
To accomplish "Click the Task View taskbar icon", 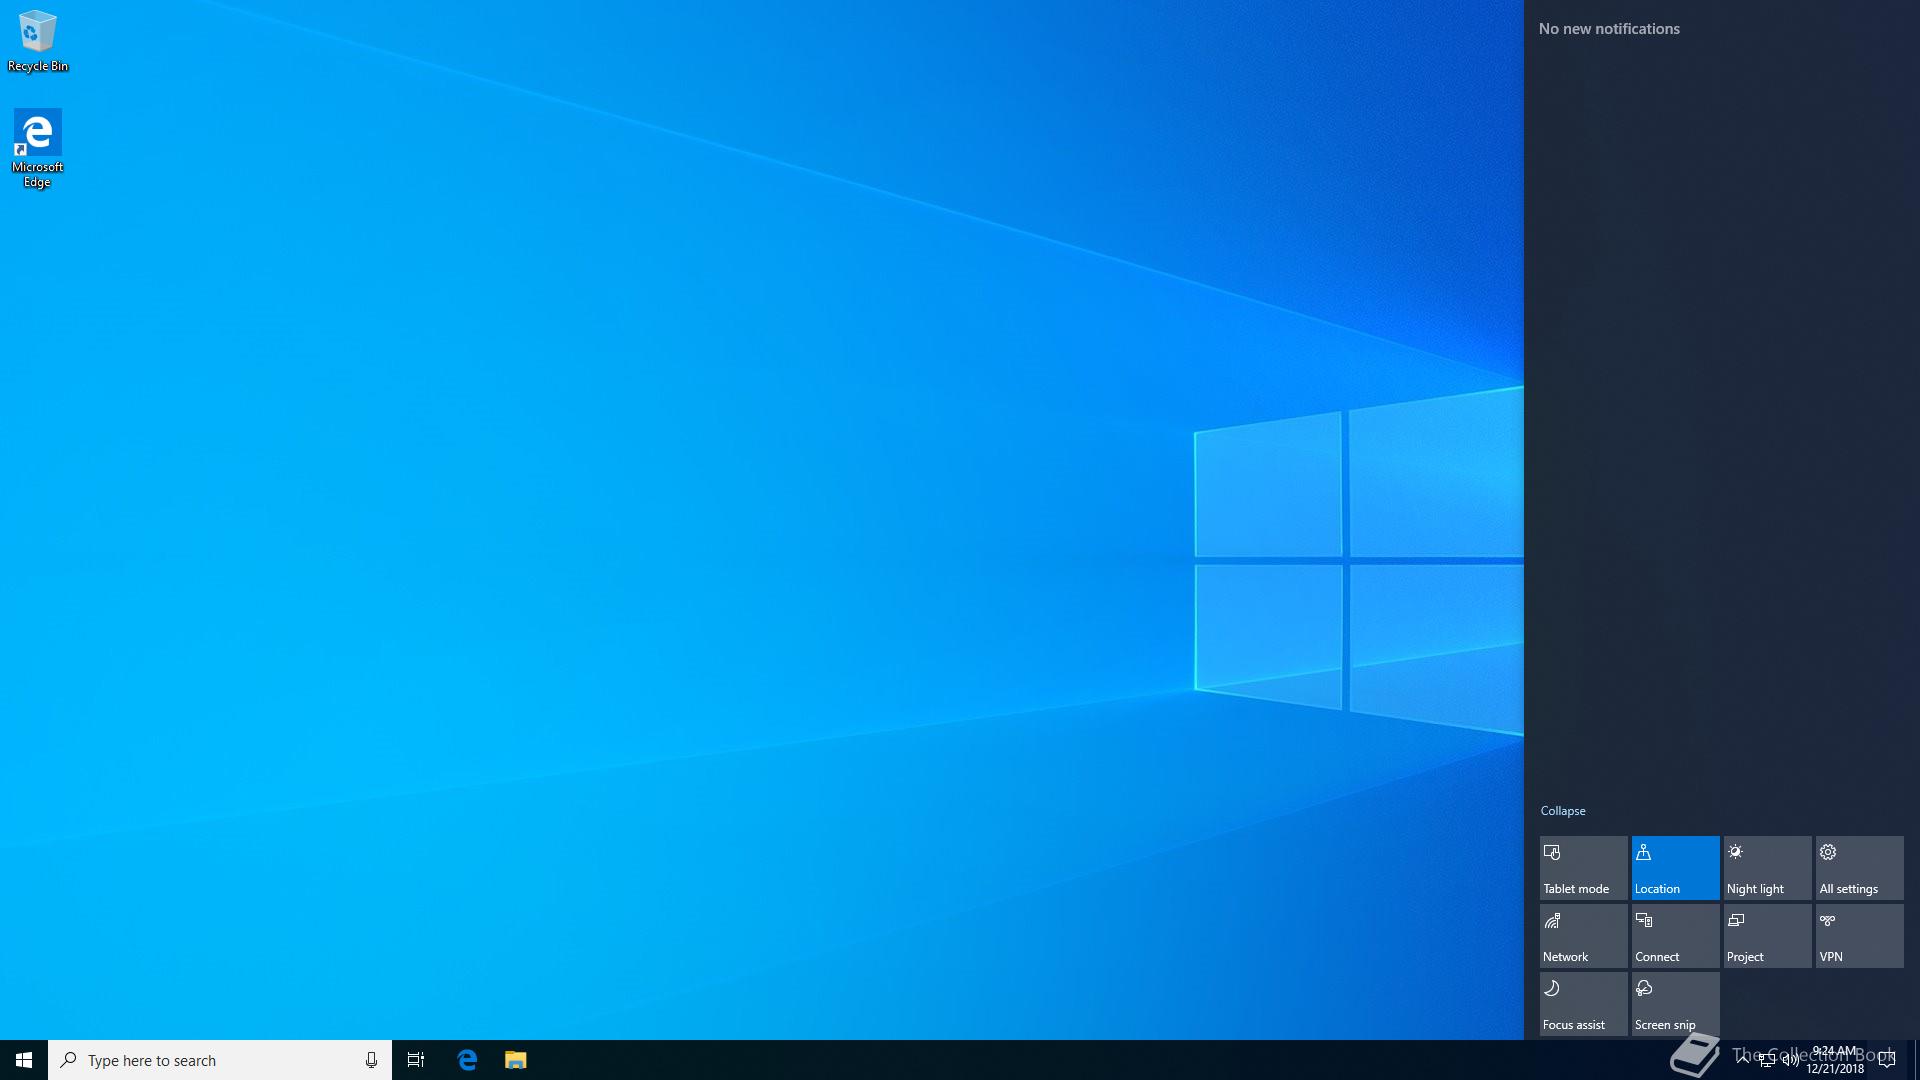I will coord(416,1060).
